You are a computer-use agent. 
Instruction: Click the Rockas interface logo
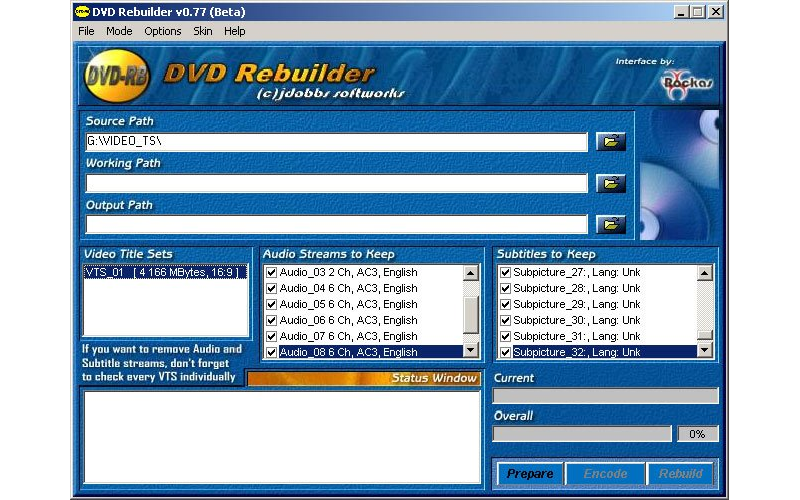click(x=686, y=83)
